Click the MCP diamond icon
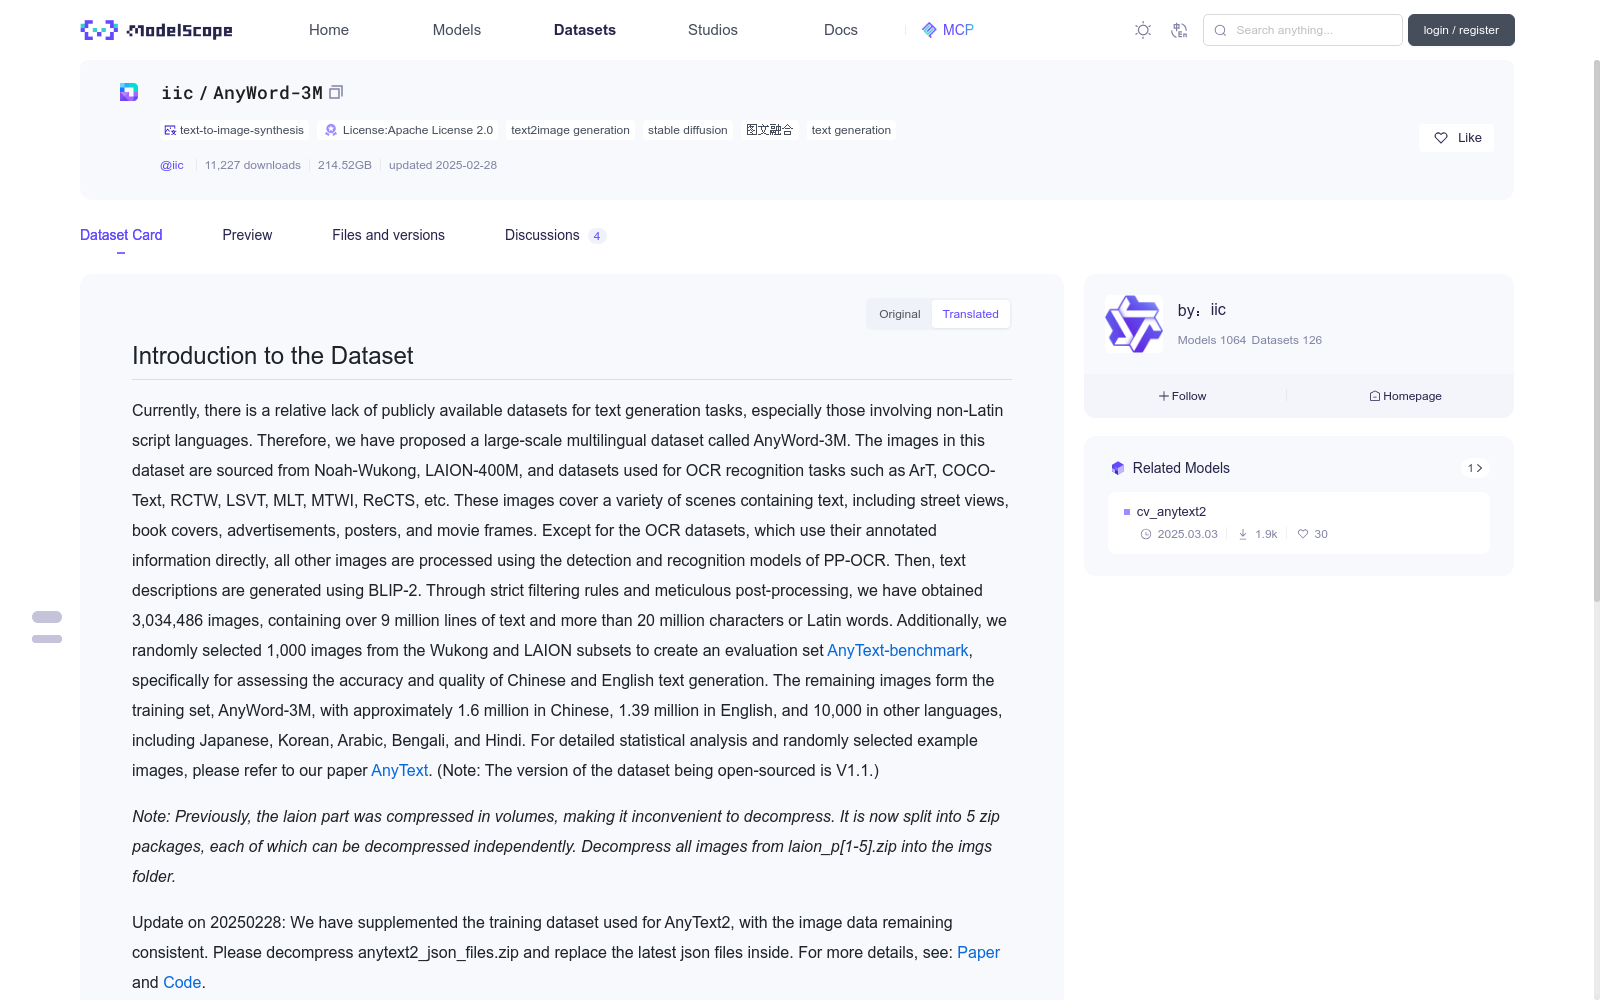1600x1000 pixels. click(x=929, y=30)
